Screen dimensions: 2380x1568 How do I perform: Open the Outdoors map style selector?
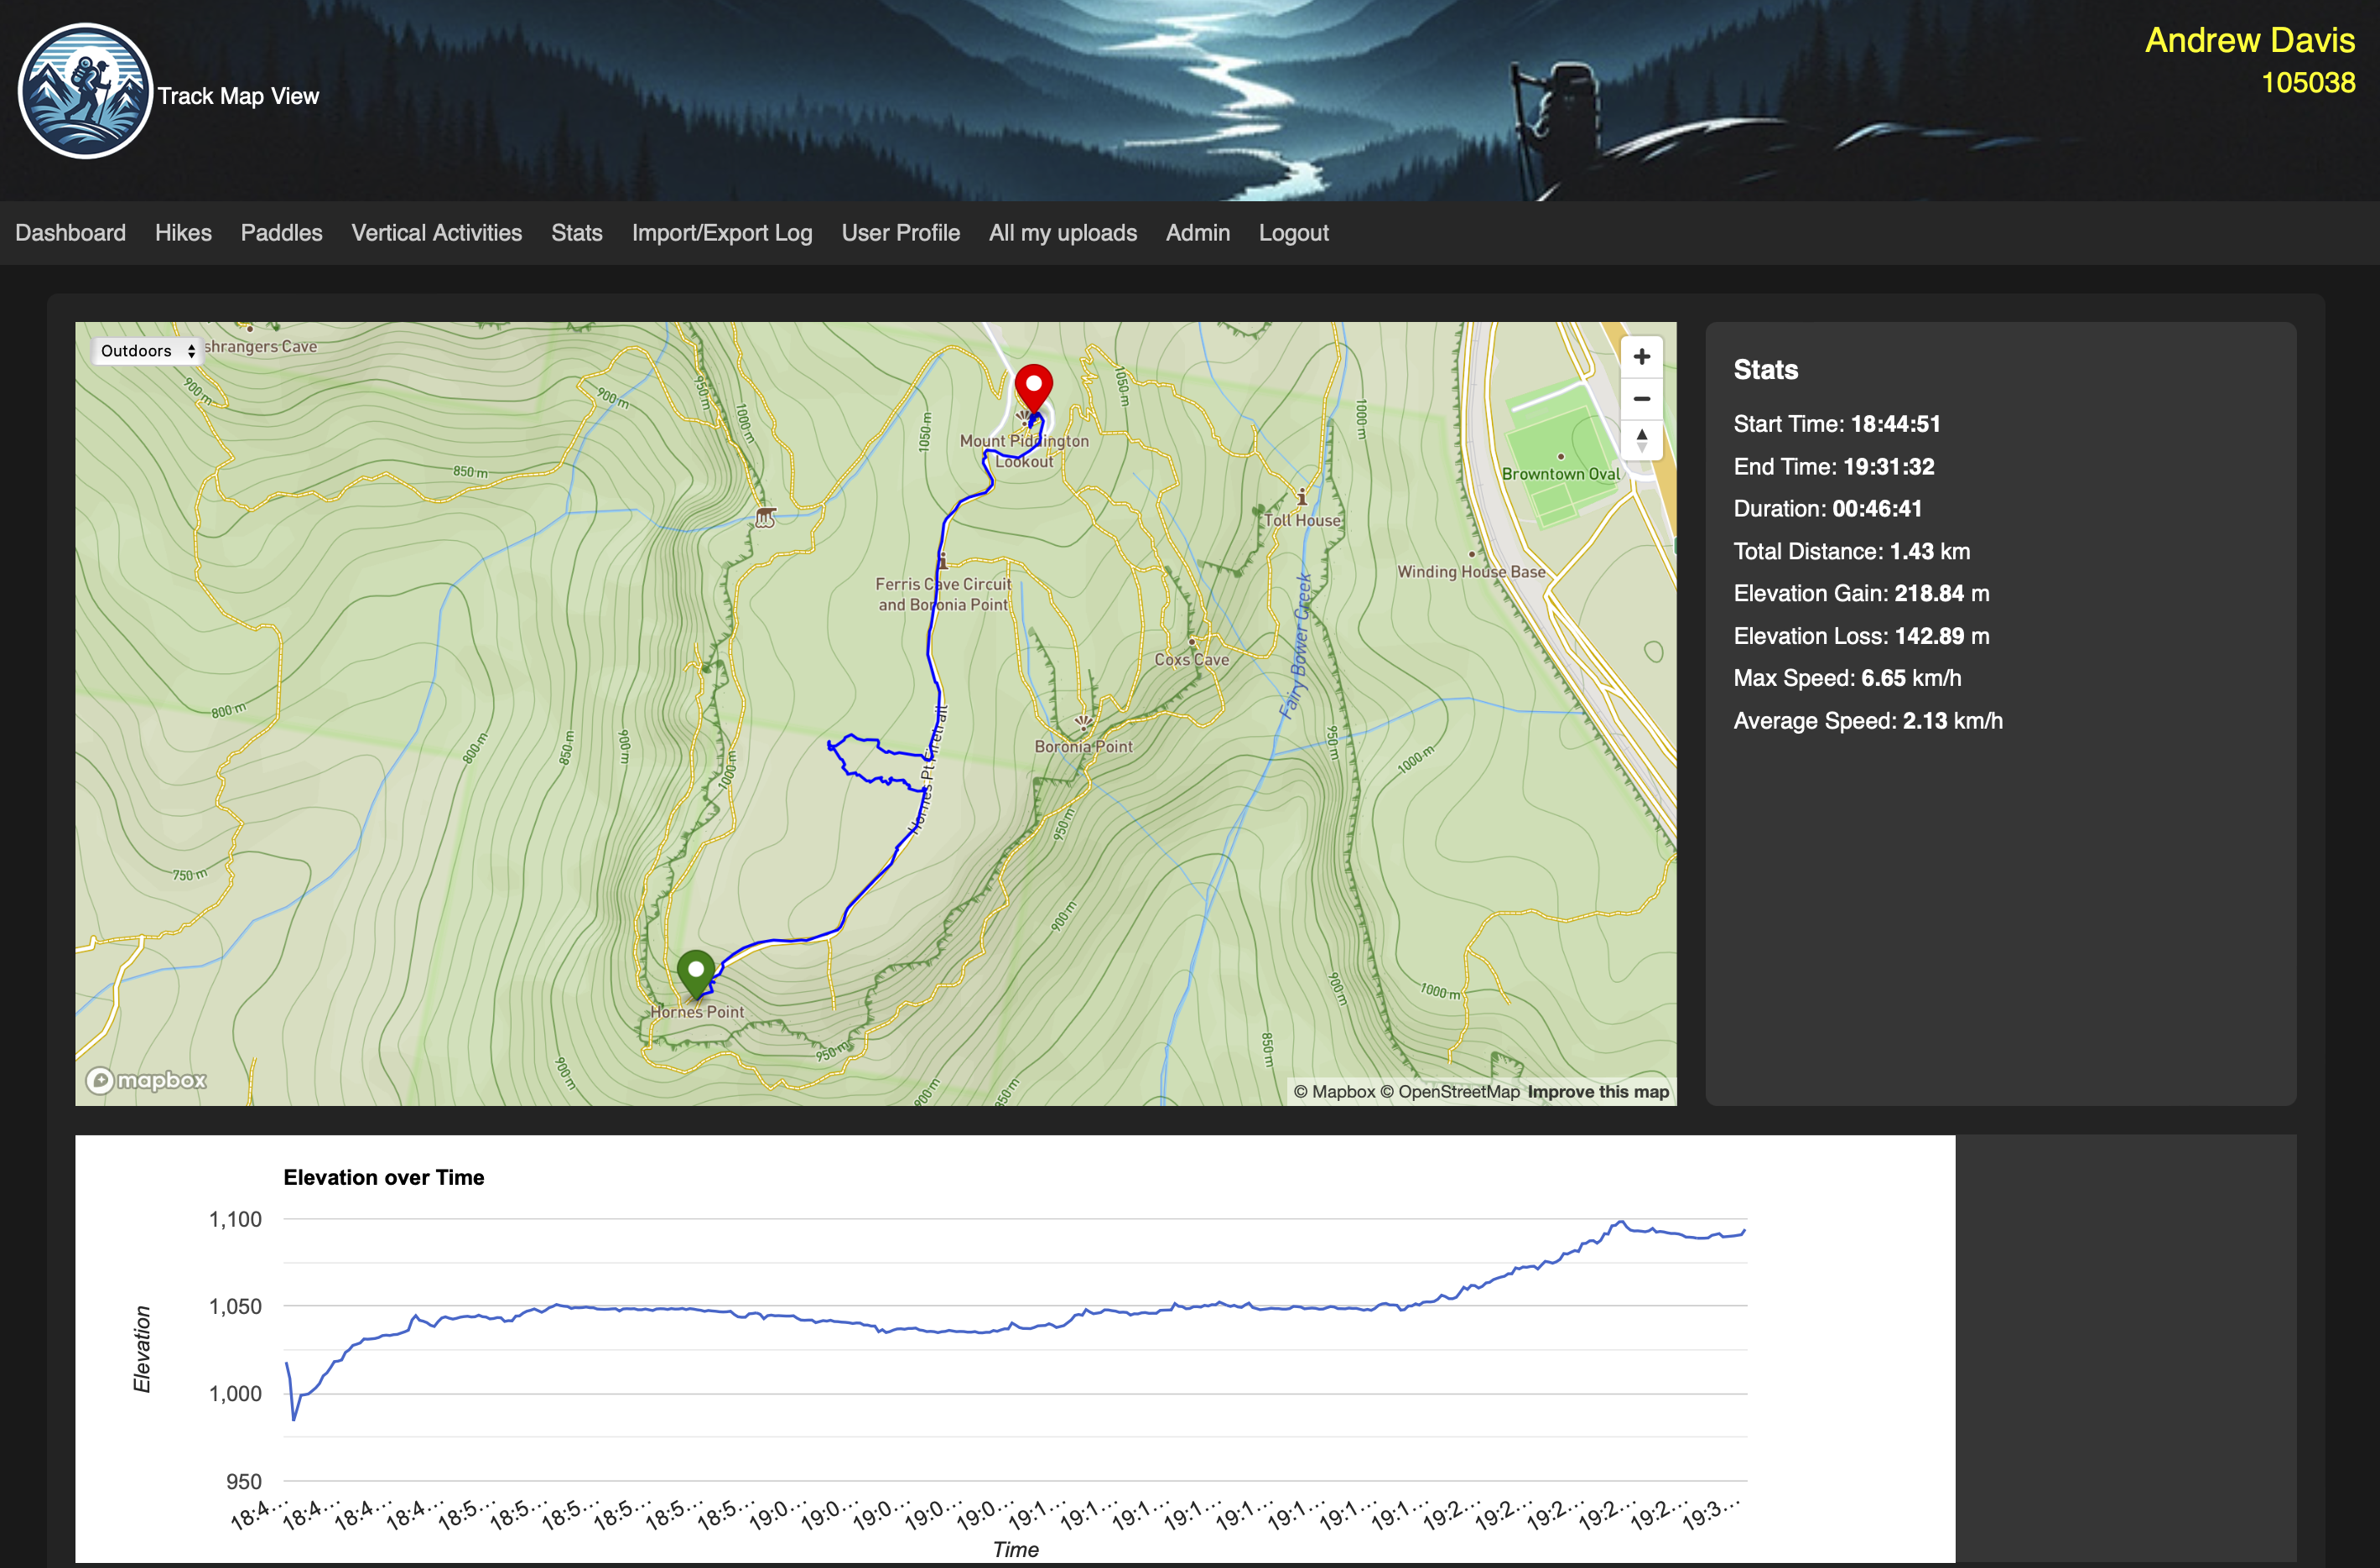pos(146,351)
